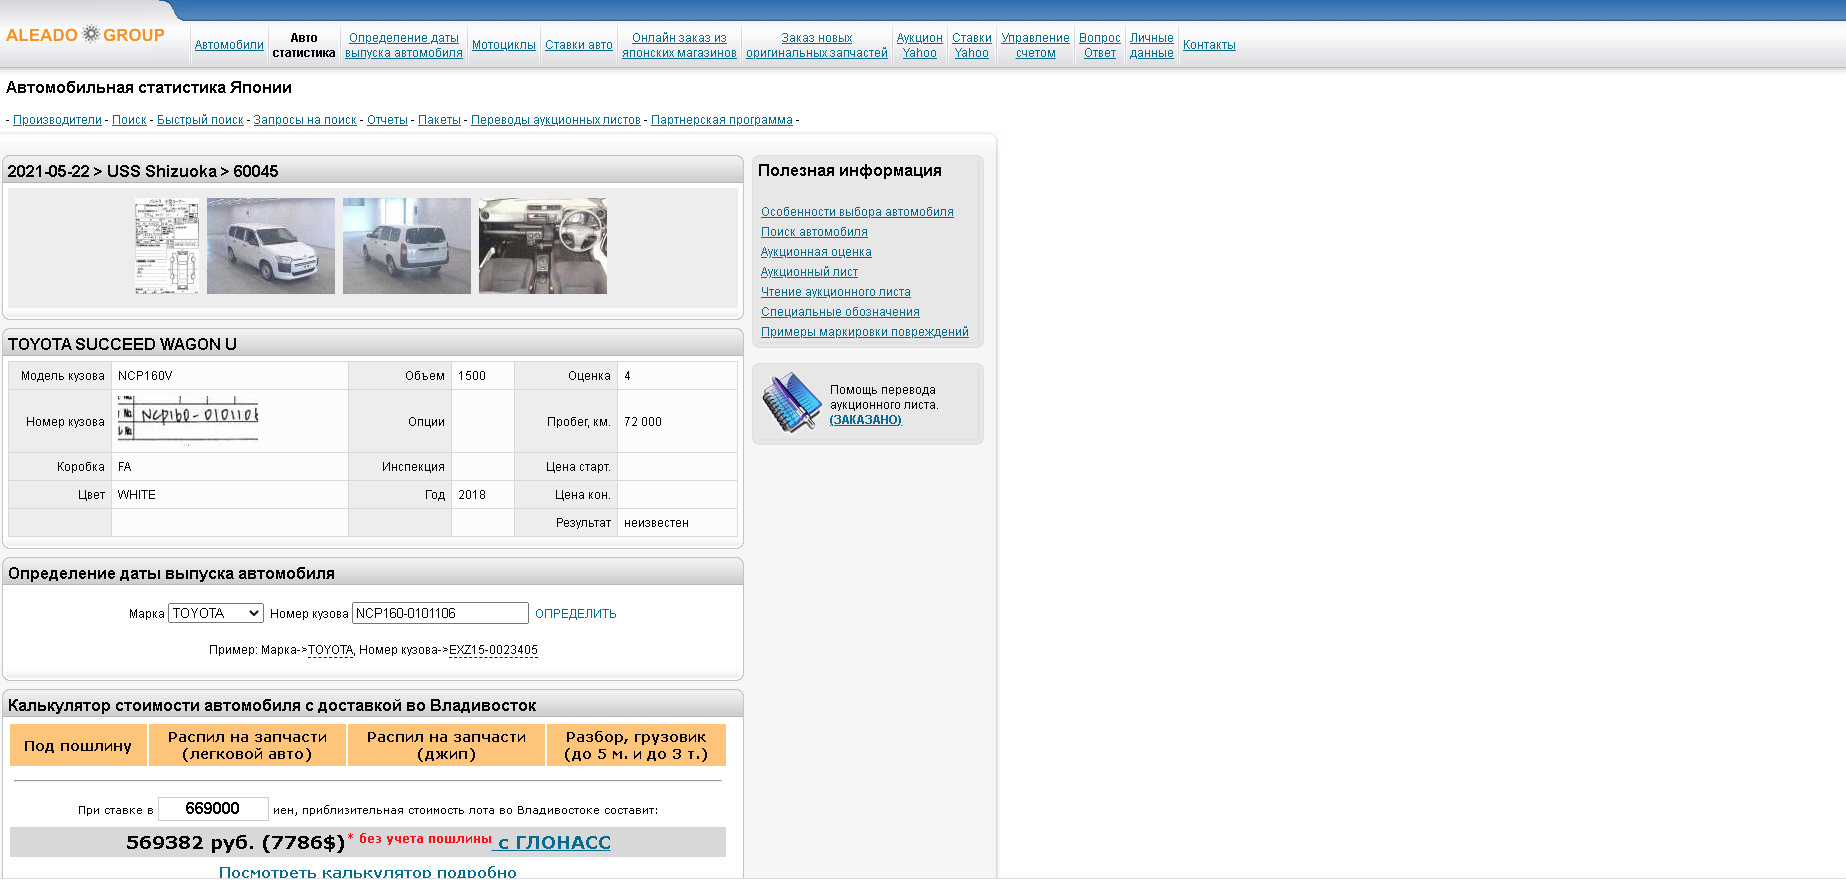Viewport: 1846px width, 883px height.
Task: Open the interior dashboard photo thumbnail
Action: [543, 246]
